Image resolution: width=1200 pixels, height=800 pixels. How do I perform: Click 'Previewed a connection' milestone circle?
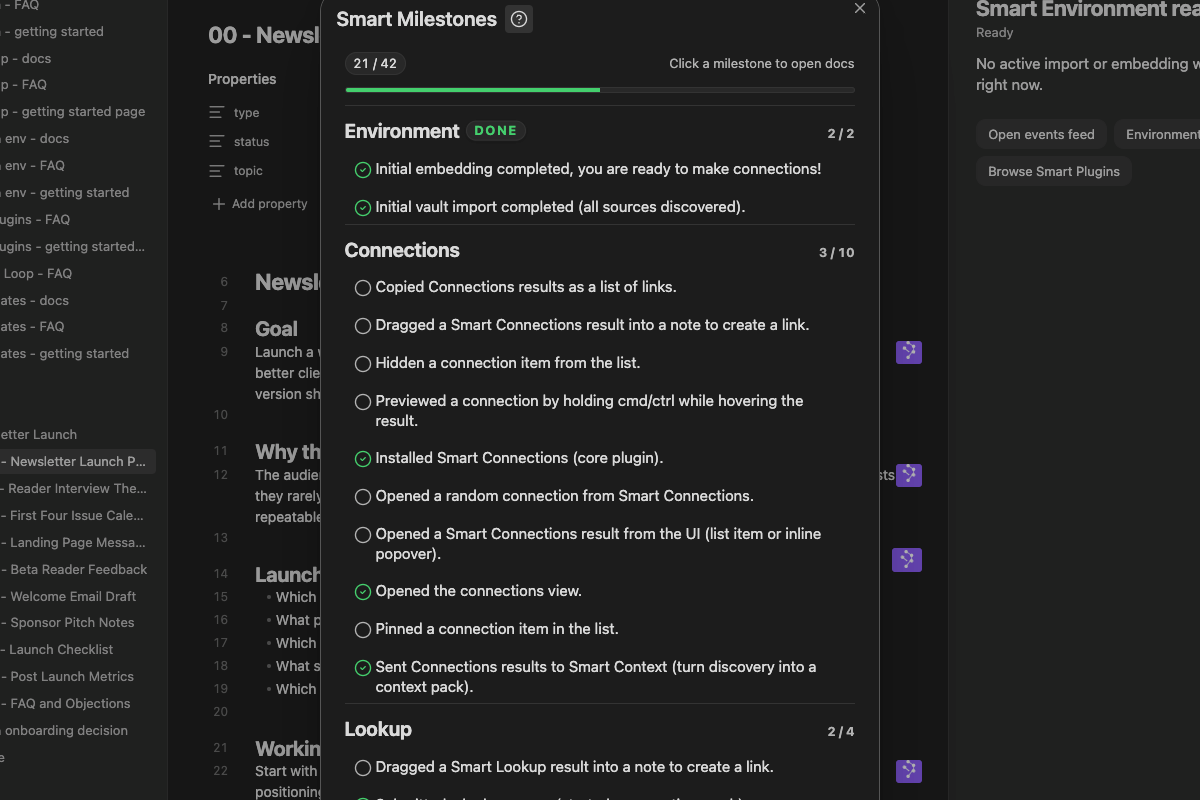coord(363,402)
